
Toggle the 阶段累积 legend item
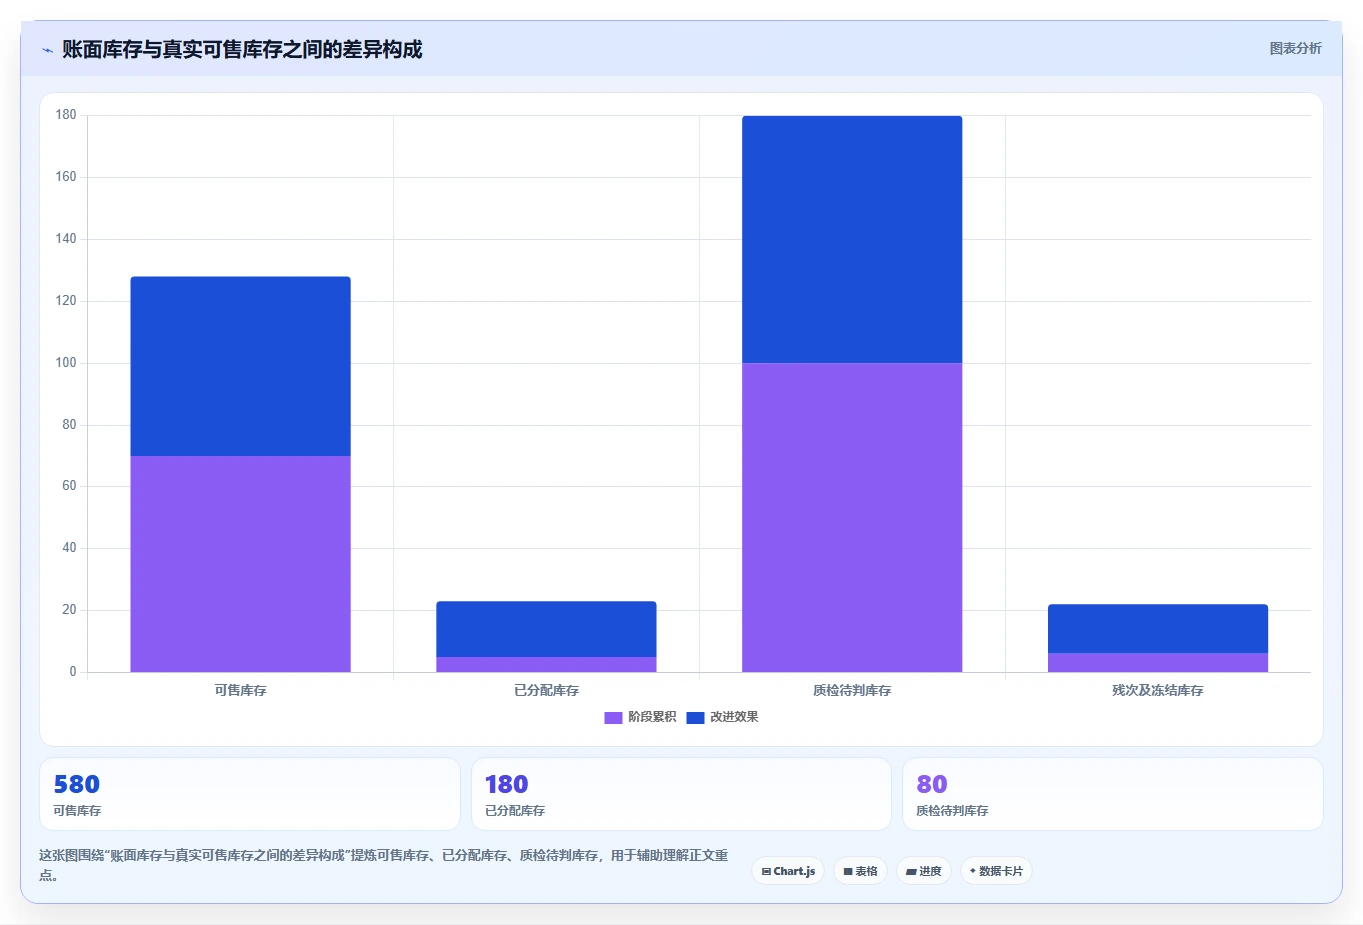pos(640,717)
